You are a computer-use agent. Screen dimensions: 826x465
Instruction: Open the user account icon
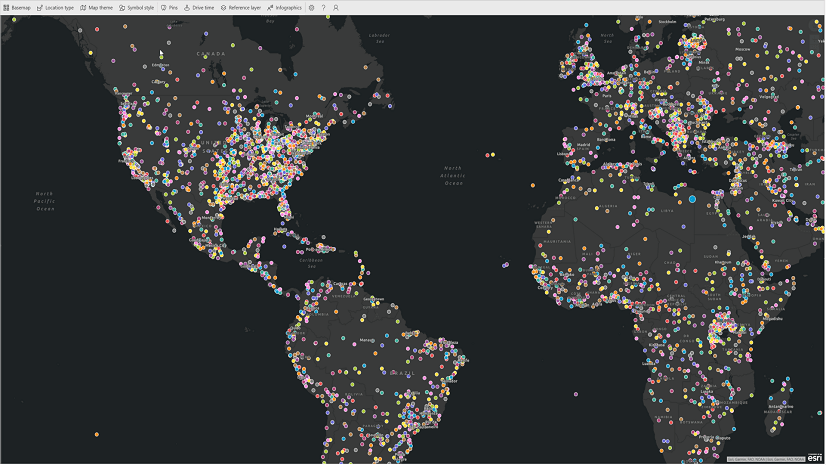point(336,8)
